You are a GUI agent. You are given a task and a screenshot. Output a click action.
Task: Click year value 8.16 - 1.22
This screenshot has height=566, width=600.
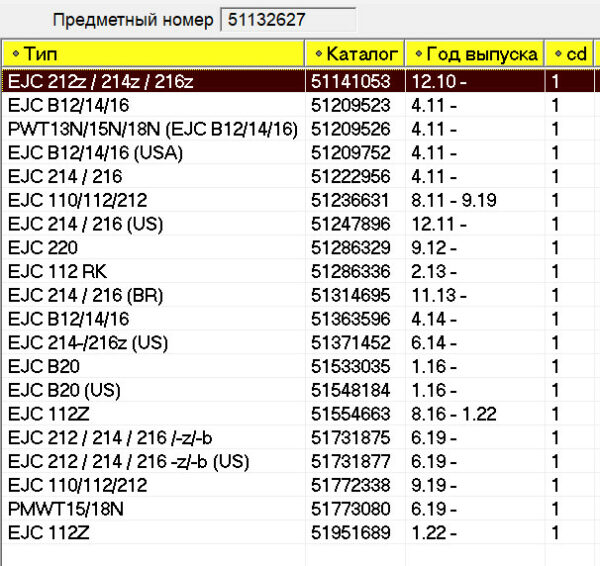click(x=454, y=414)
